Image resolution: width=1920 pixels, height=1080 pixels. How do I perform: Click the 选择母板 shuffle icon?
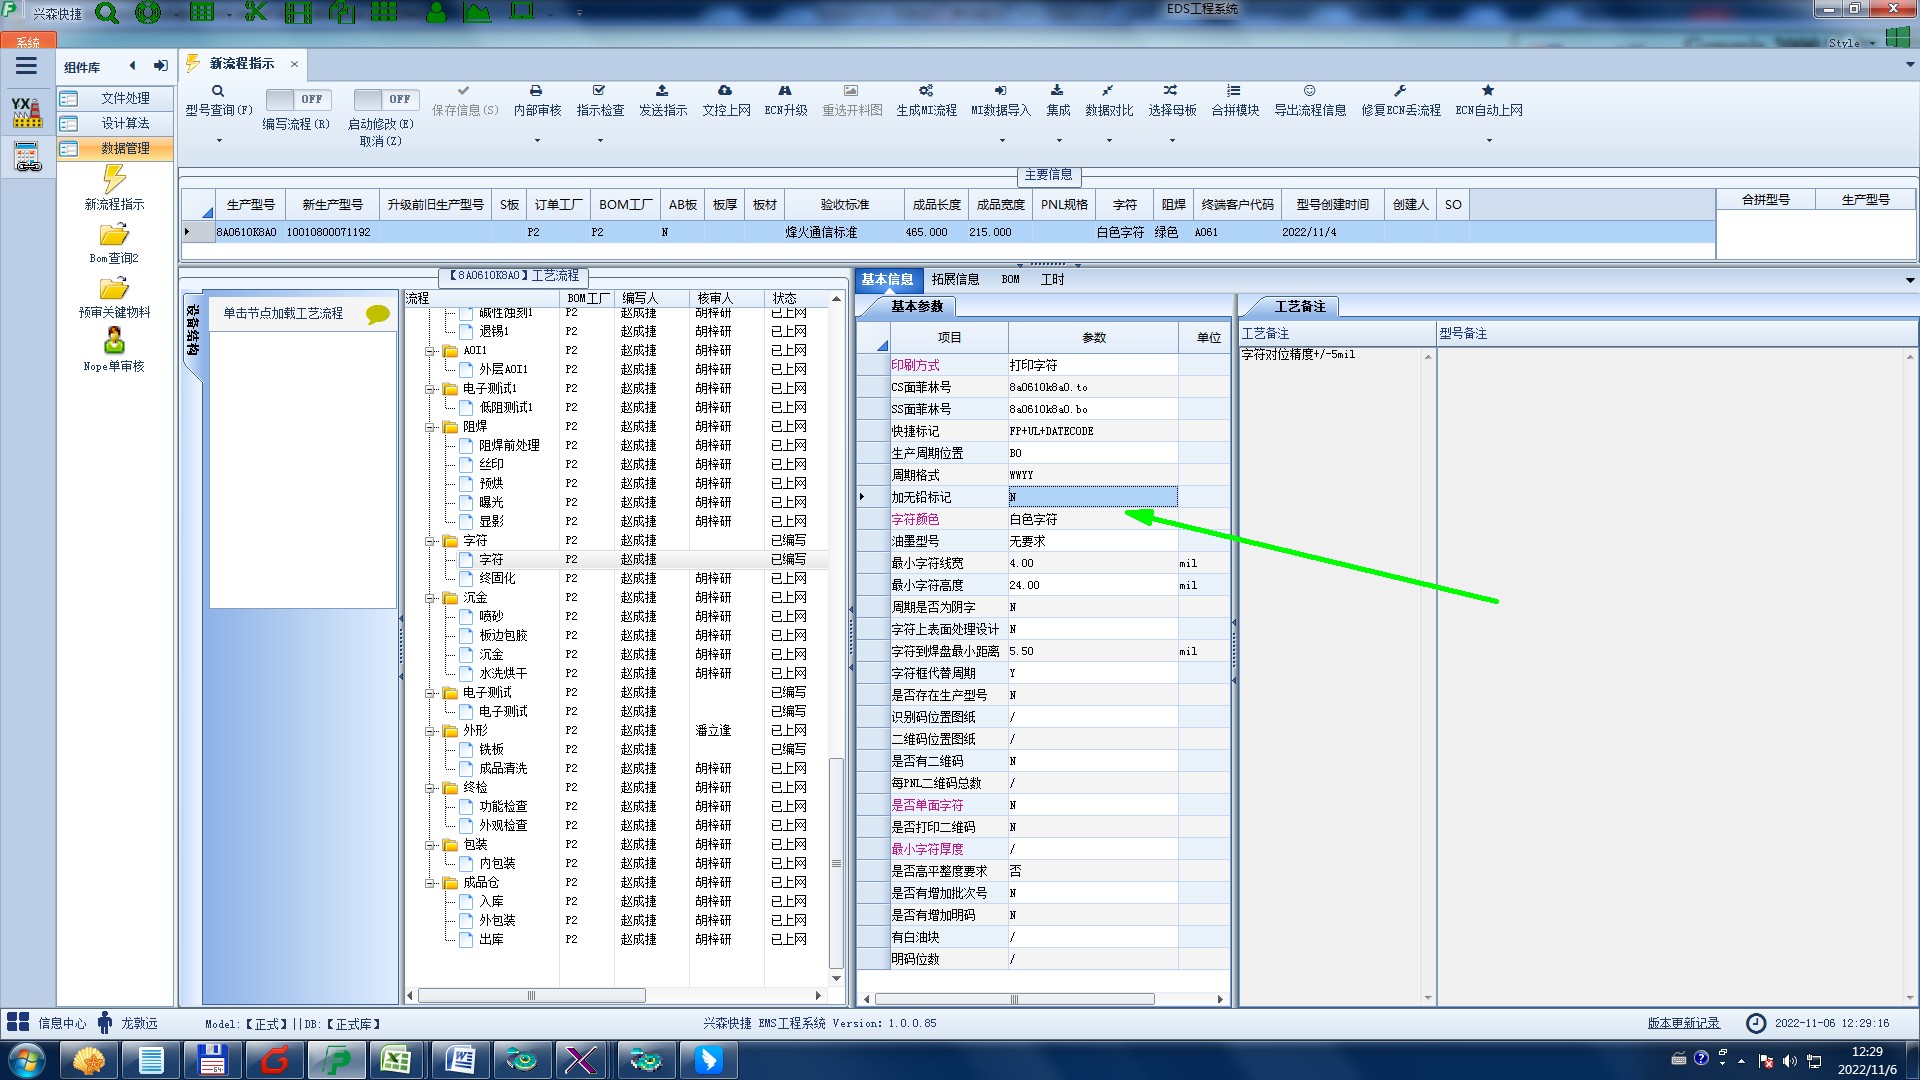(x=1171, y=91)
